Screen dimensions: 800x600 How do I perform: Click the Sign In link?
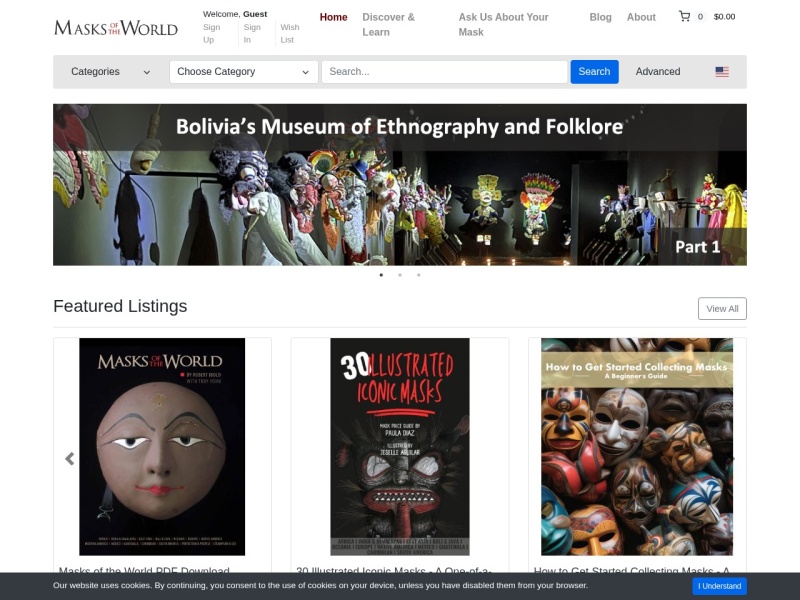(x=252, y=34)
